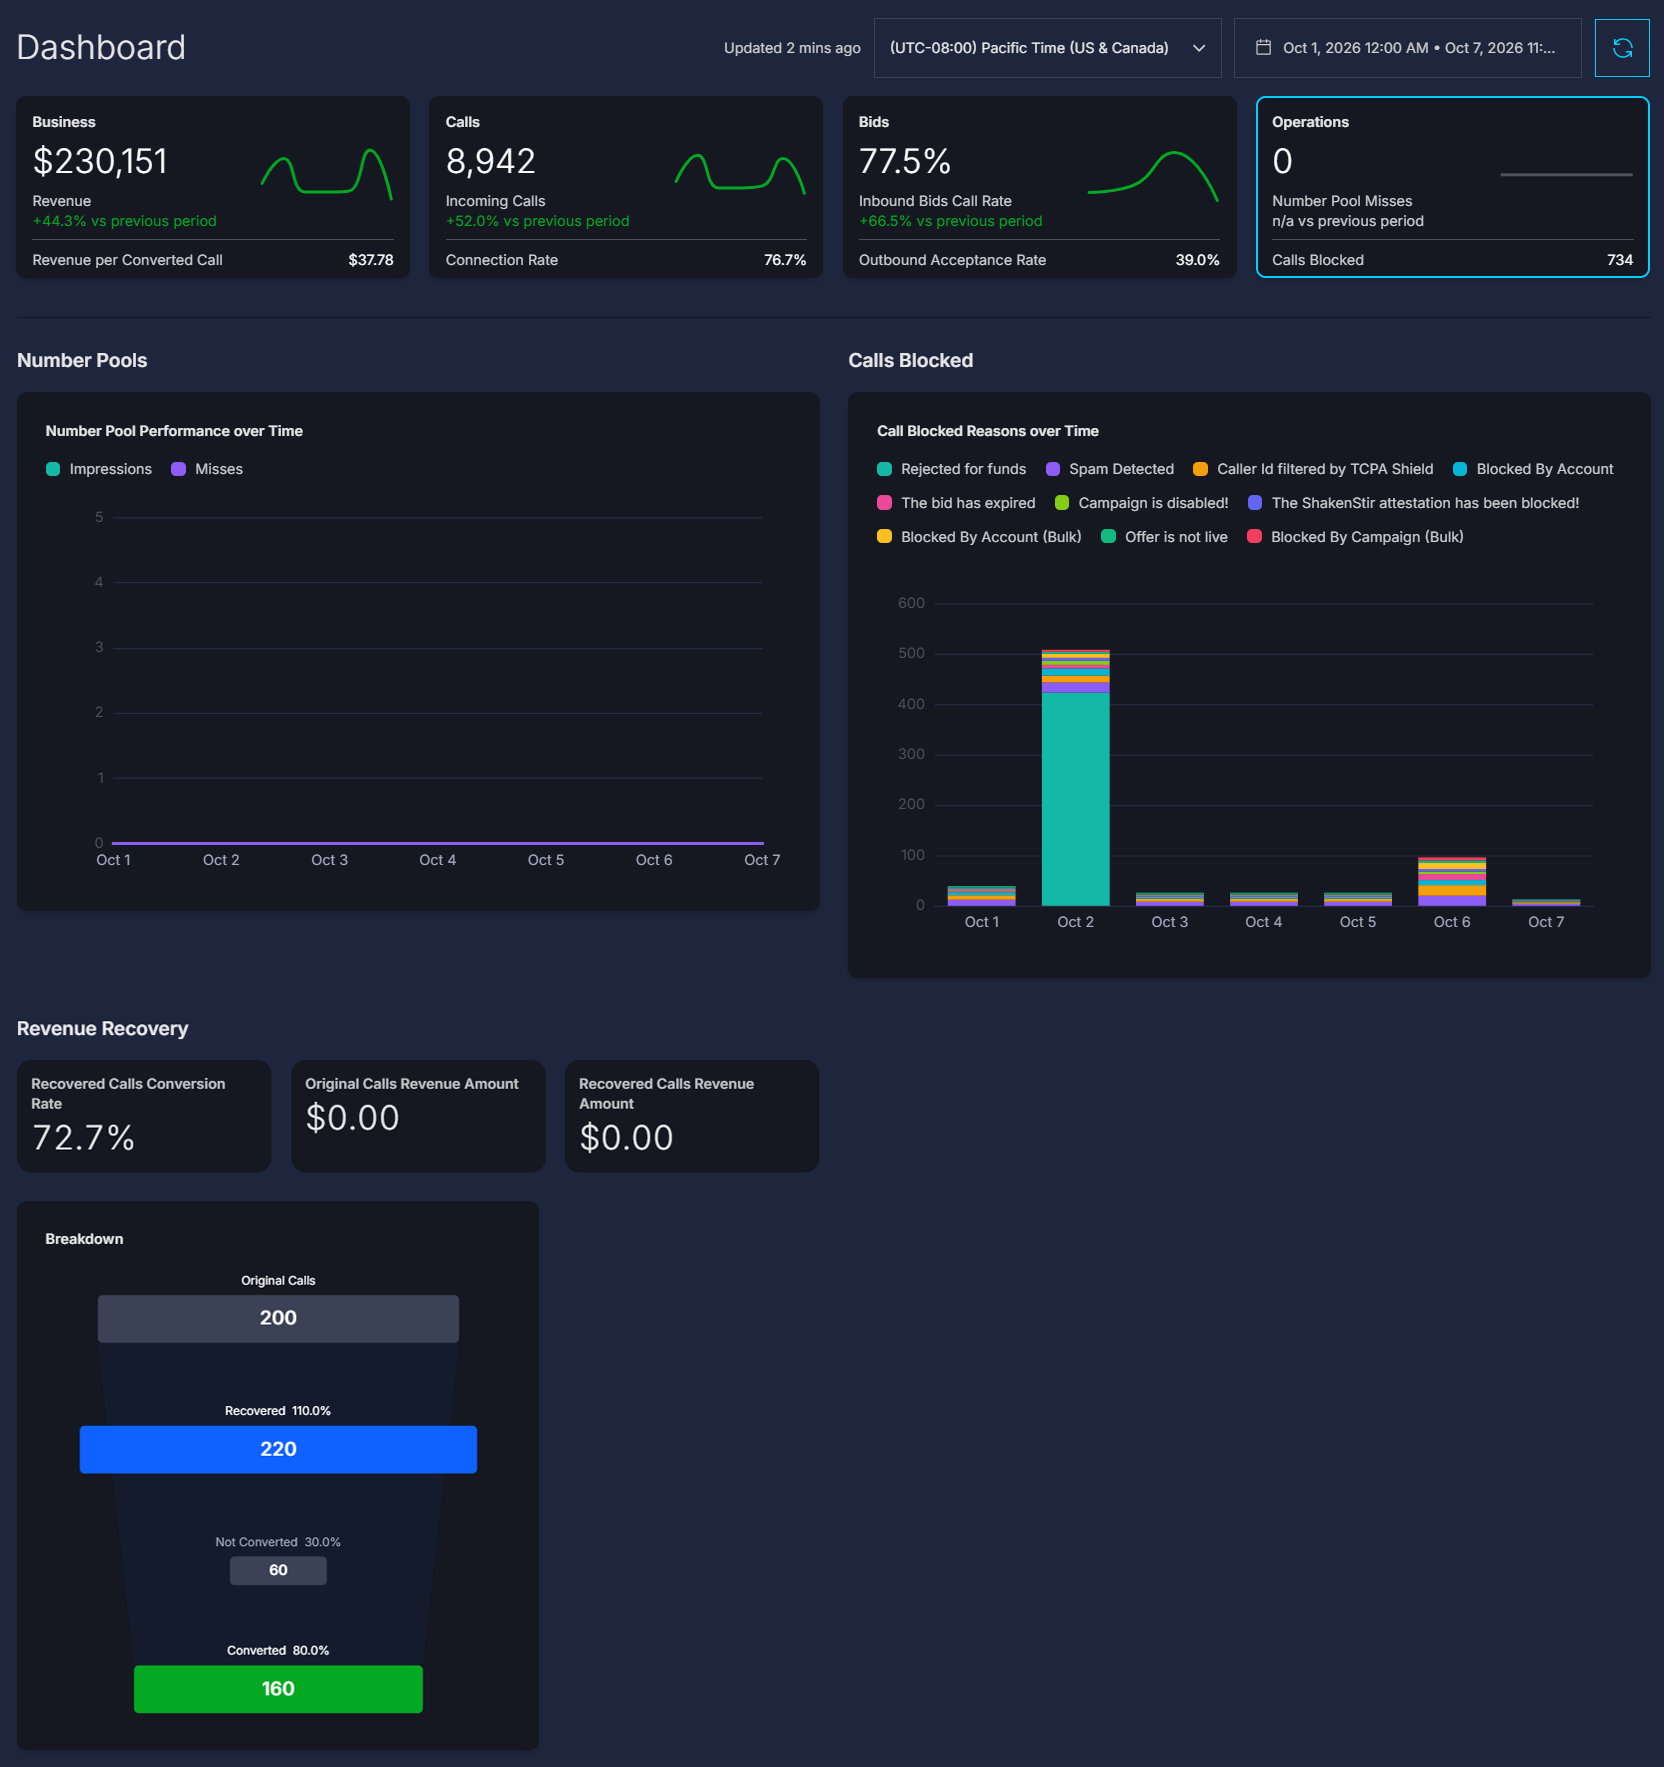Click the refresh dashboard icon

1622,48
